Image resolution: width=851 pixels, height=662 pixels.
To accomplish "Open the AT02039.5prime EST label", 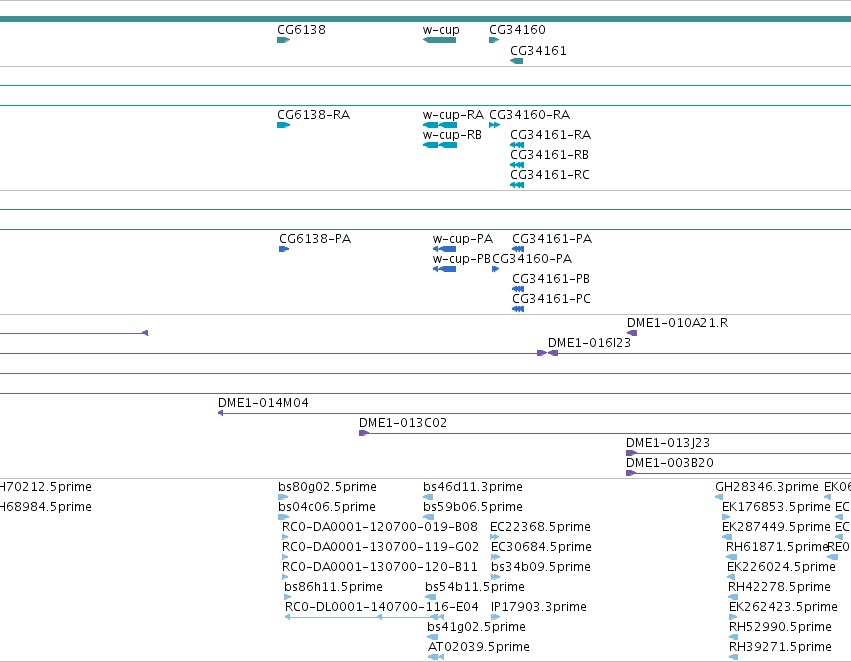I will tap(479, 647).
